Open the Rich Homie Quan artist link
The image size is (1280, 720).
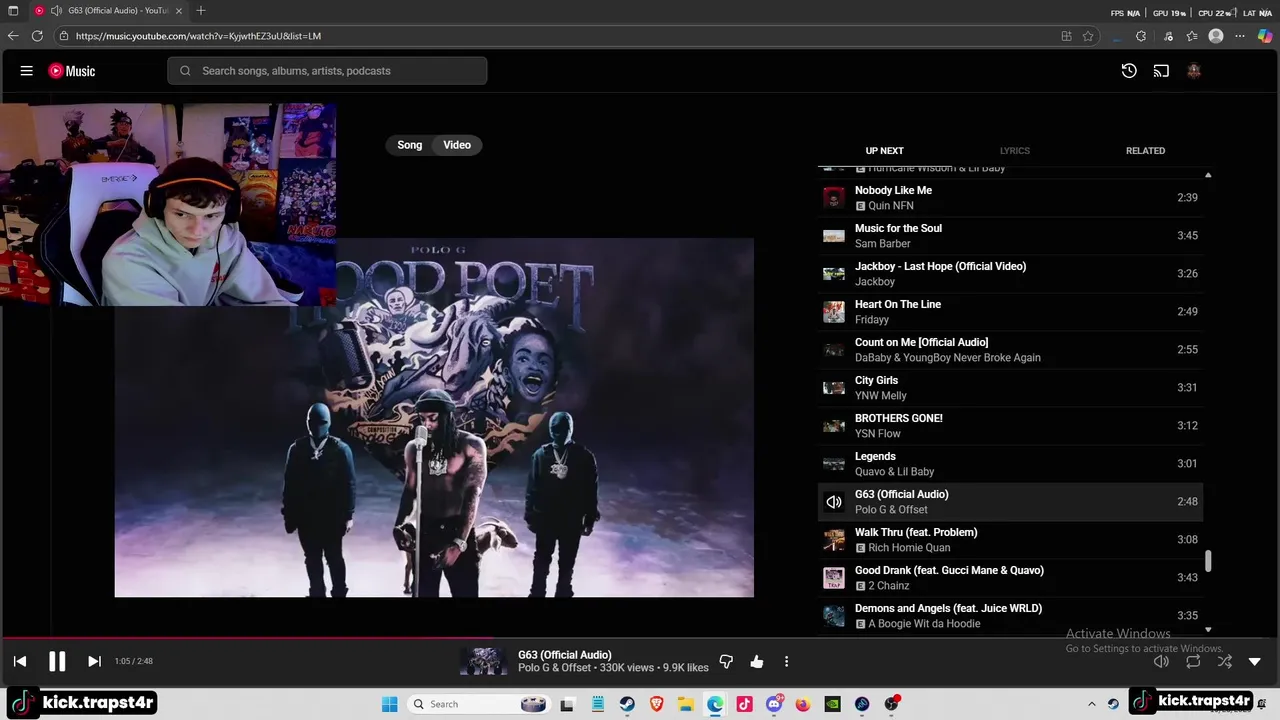909,548
